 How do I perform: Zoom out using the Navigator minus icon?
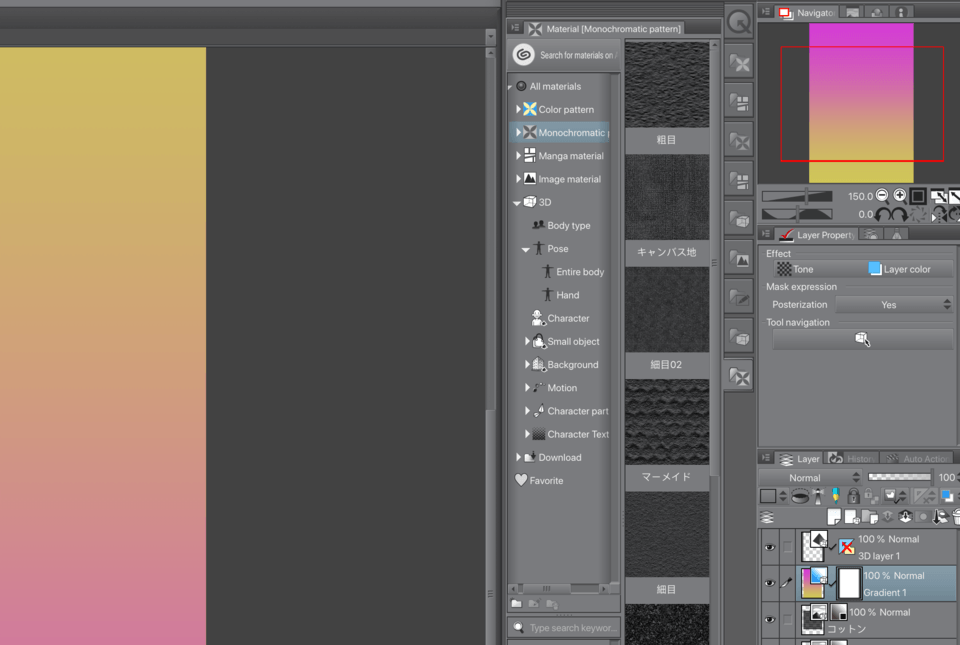pos(883,196)
